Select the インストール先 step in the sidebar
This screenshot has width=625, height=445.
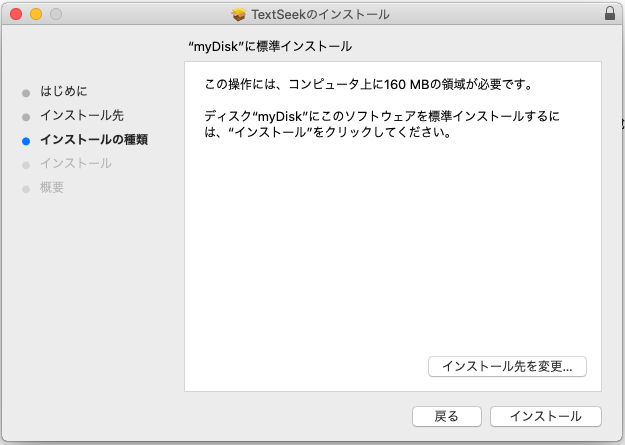point(82,115)
